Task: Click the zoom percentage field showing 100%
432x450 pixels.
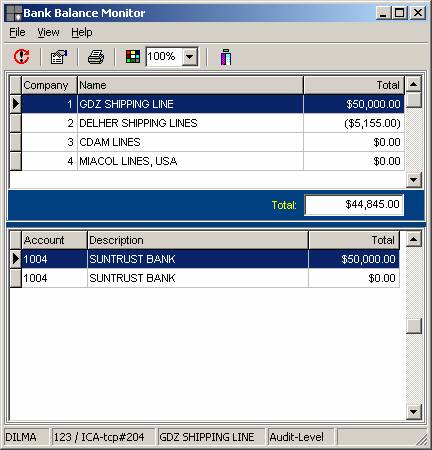Action: click(164, 57)
